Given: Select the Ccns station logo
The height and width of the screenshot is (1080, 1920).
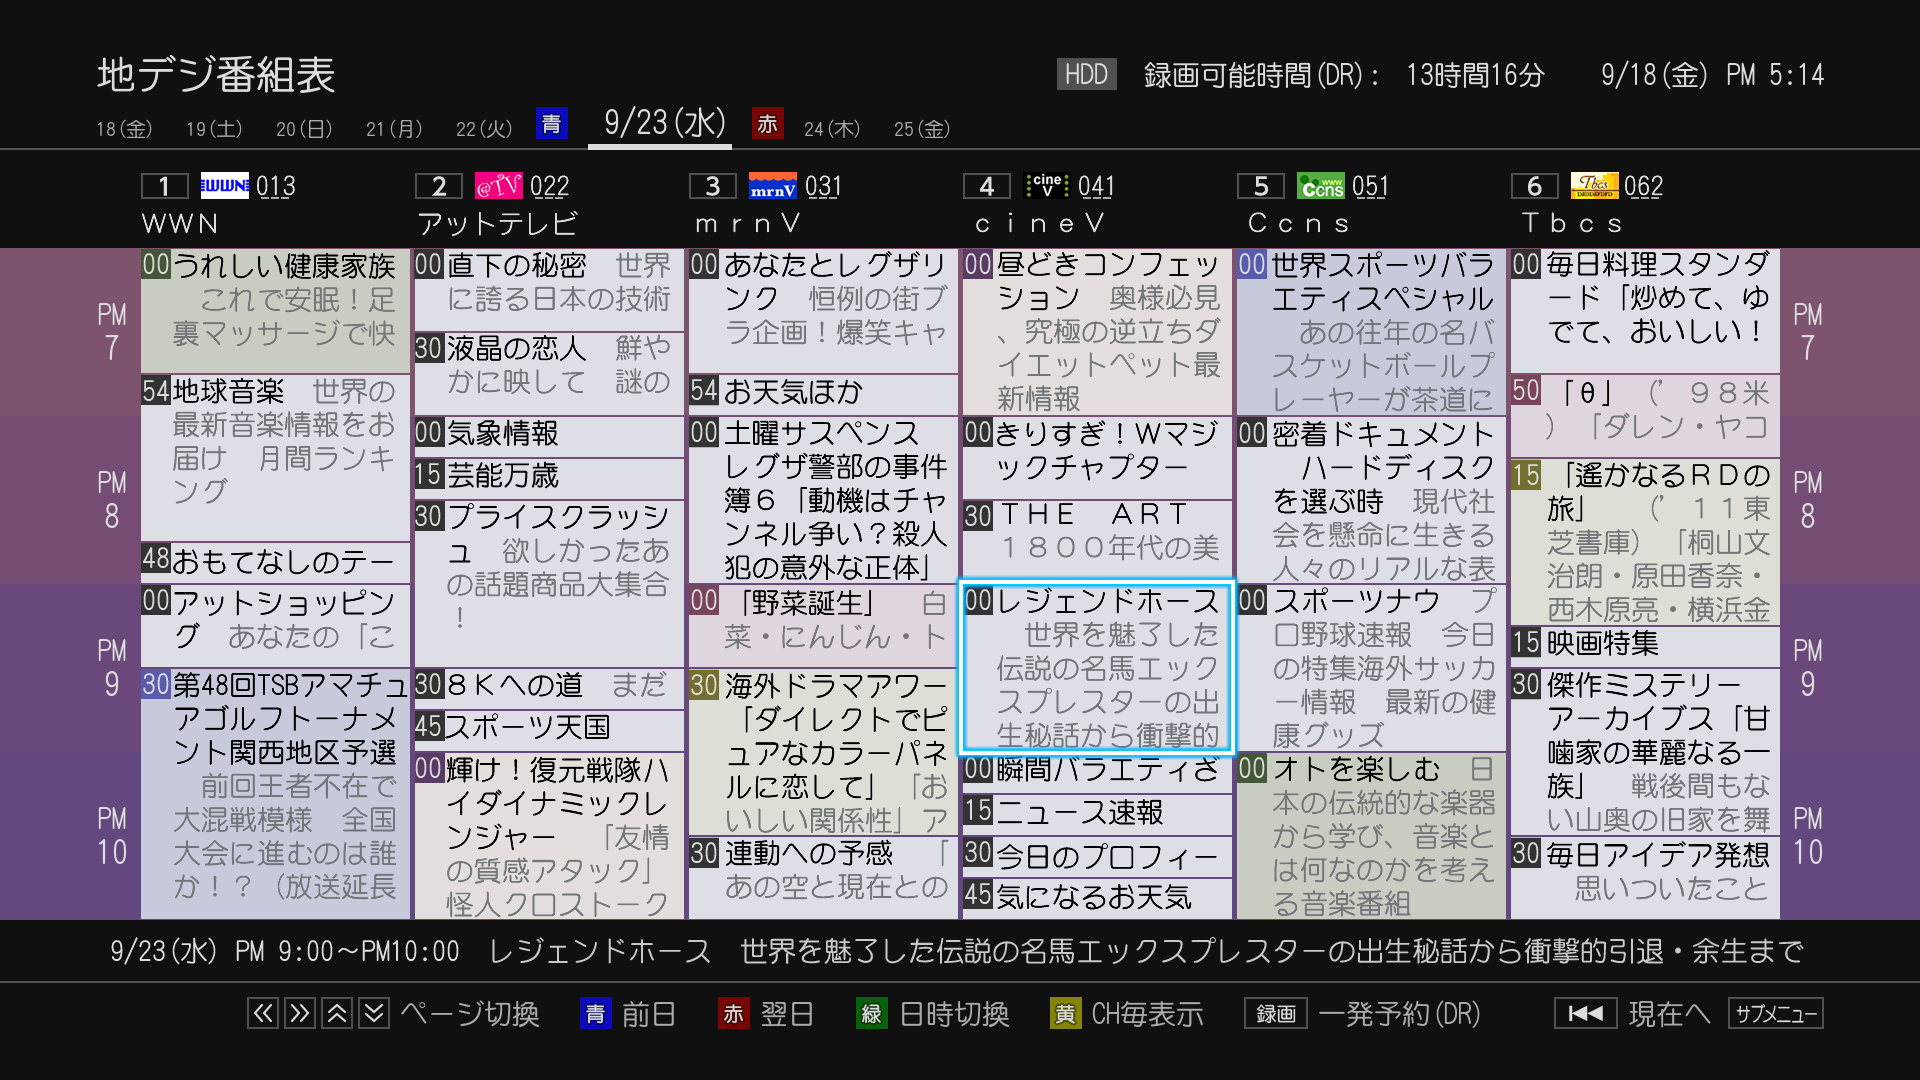Looking at the screenshot, I should (x=1320, y=185).
